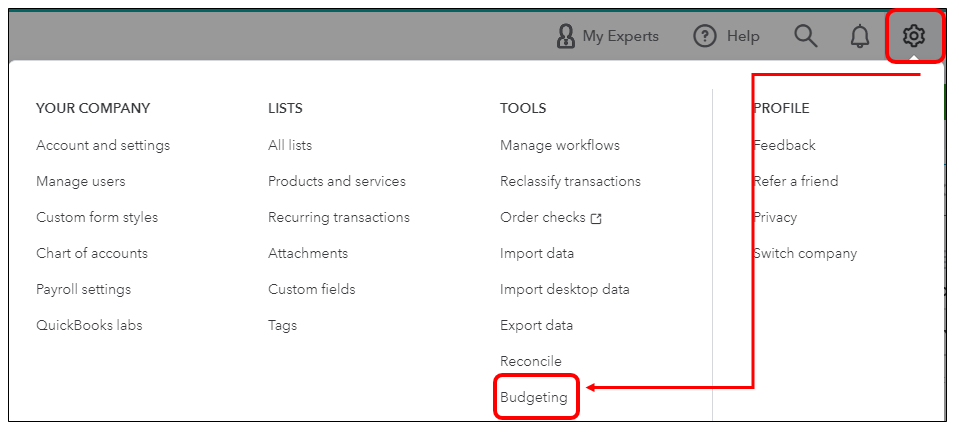Click Import desktop data

tap(565, 289)
